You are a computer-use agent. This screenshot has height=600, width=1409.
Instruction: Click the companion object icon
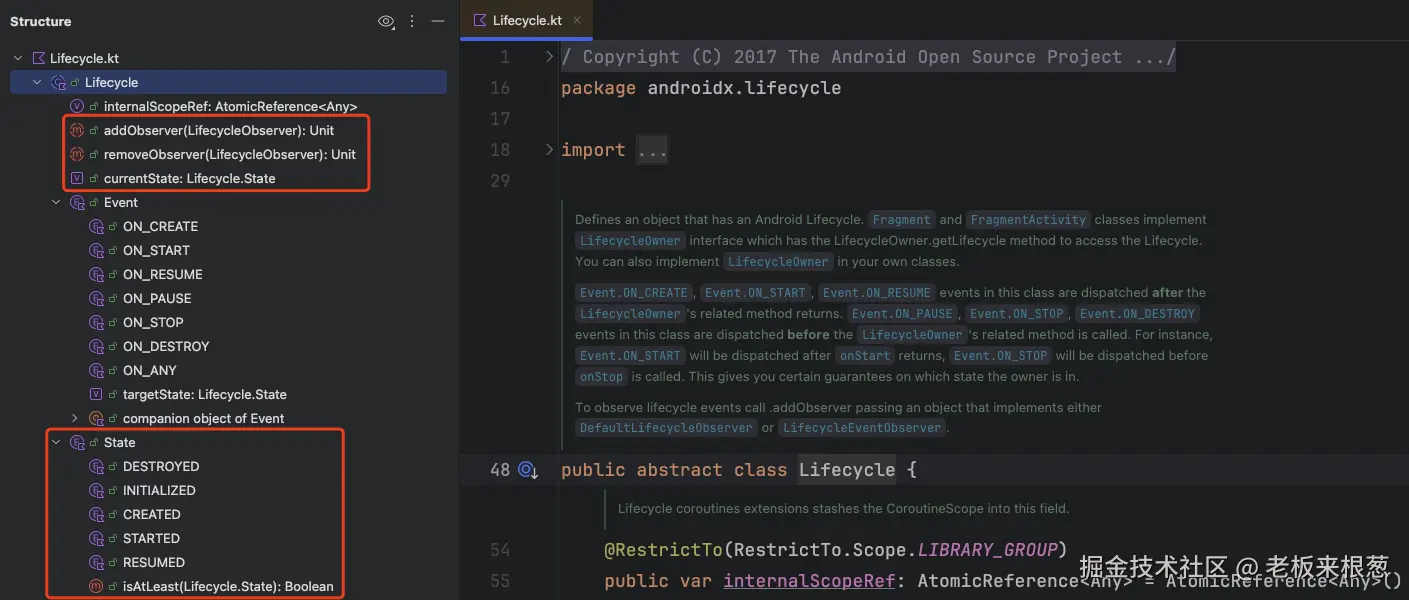point(96,418)
